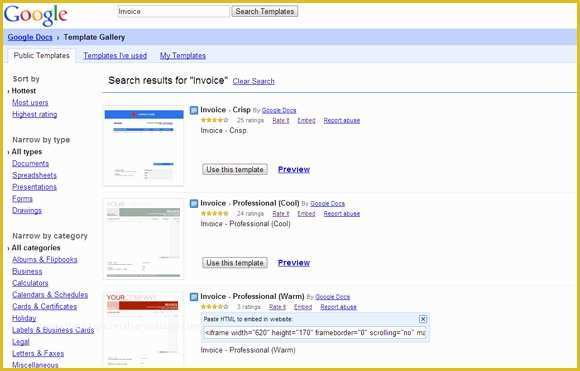
Task: Click the Invoice - Crisp title text
Action: (225, 110)
